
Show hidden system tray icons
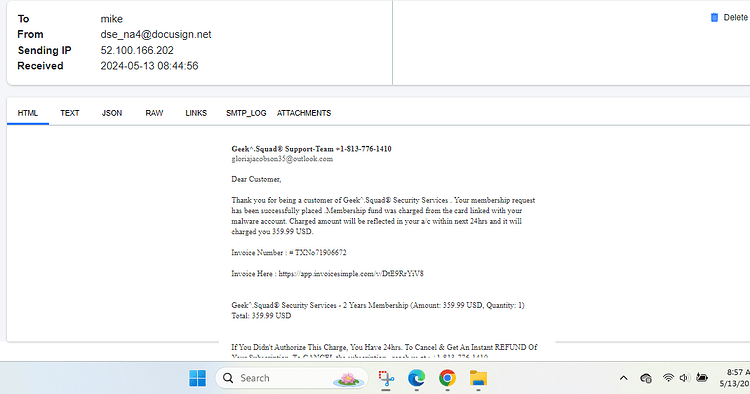coord(623,378)
